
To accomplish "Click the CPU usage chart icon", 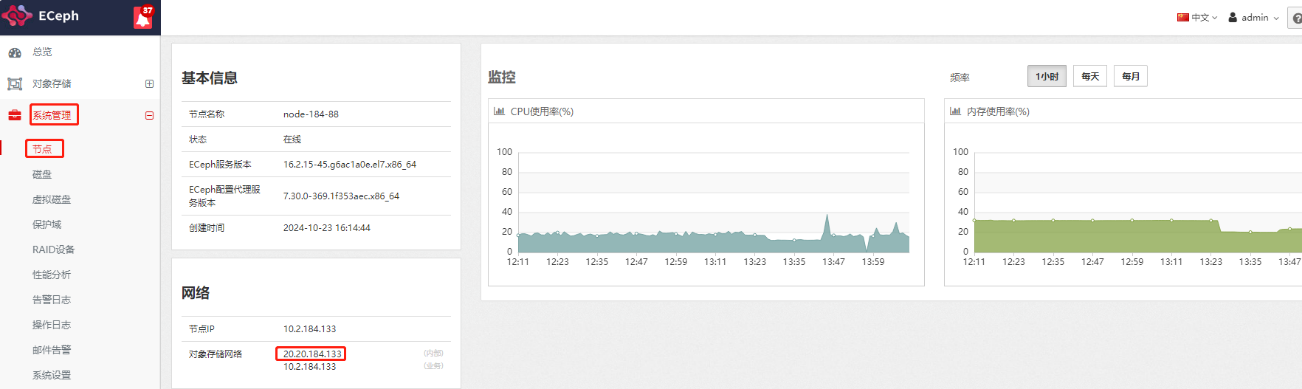I will click(499, 111).
